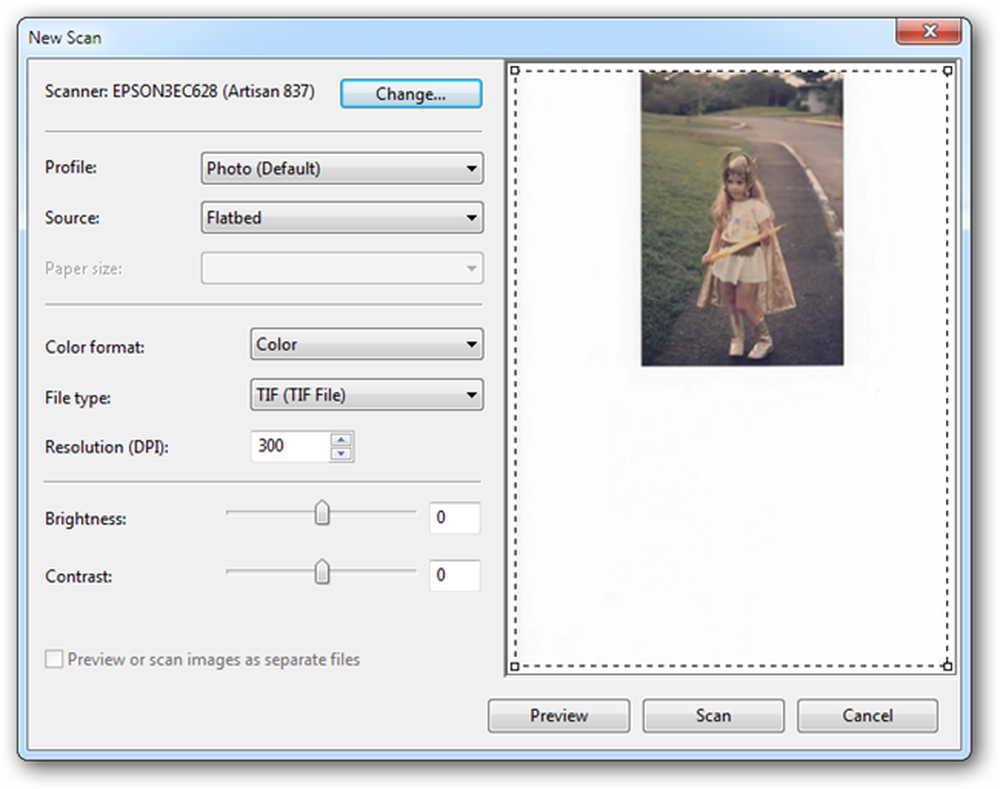The image size is (1000, 789).
Task: Click the Contrast slider handle
Action: (322, 571)
